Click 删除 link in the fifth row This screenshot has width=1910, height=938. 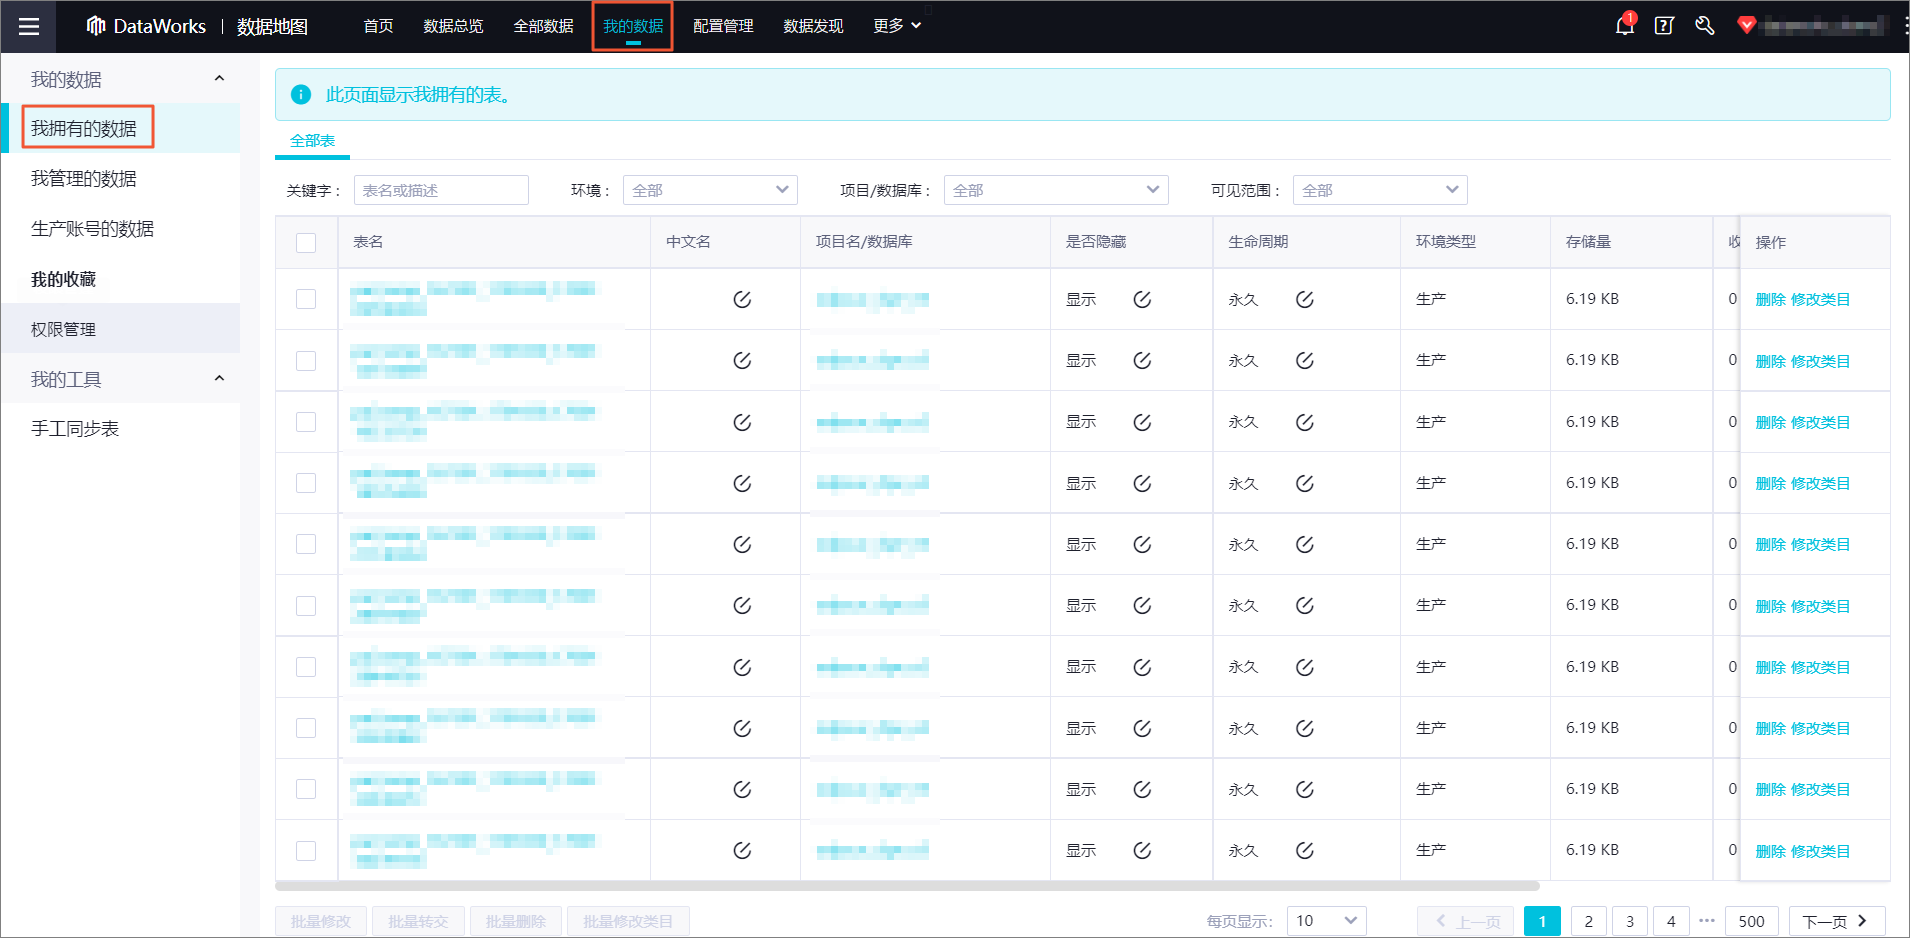[x=1770, y=544]
